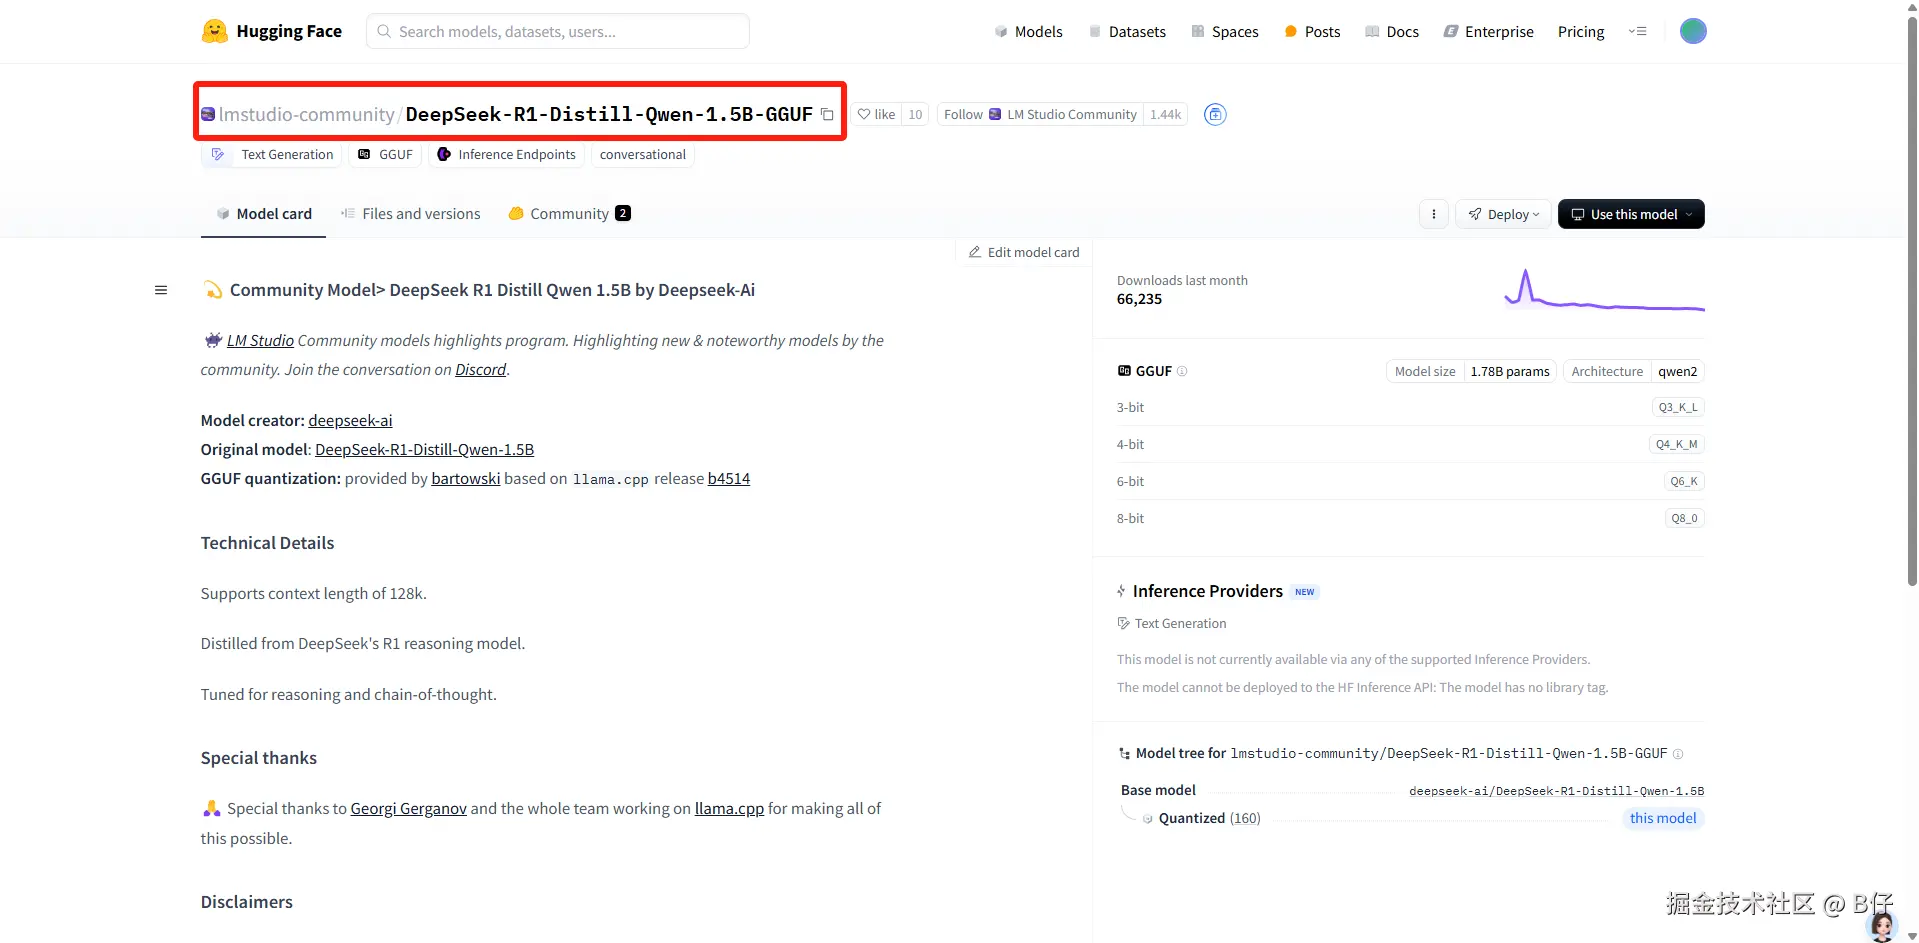Open the user profile avatar menu
This screenshot has height=943, width=1919.
[x=1692, y=31]
